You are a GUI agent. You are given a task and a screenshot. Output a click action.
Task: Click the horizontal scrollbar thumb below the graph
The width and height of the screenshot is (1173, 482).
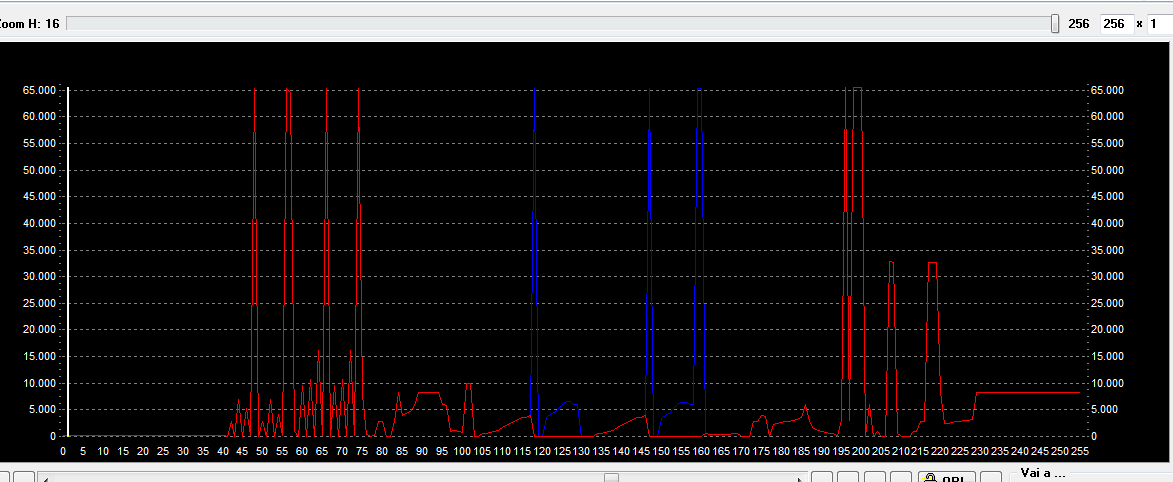(x=611, y=478)
